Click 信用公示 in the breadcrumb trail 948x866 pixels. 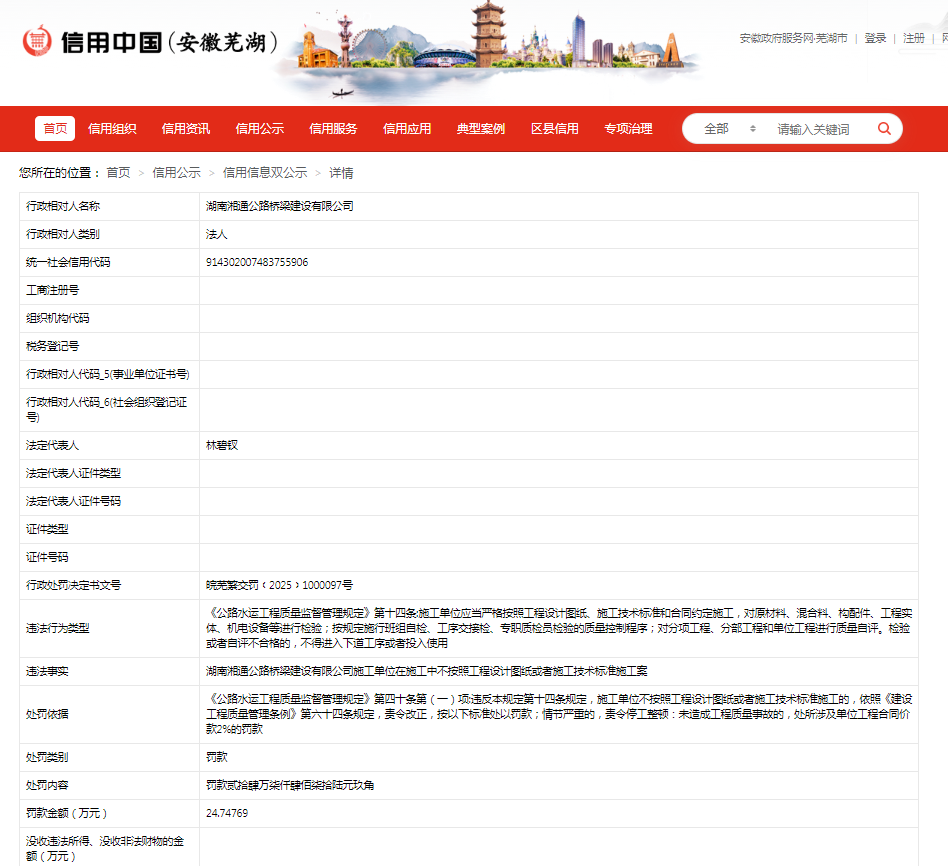coord(176,173)
